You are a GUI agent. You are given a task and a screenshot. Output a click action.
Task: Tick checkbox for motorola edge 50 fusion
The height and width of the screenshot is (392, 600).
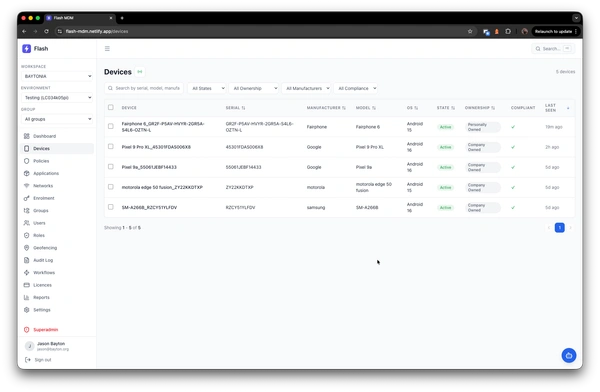pos(111,187)
